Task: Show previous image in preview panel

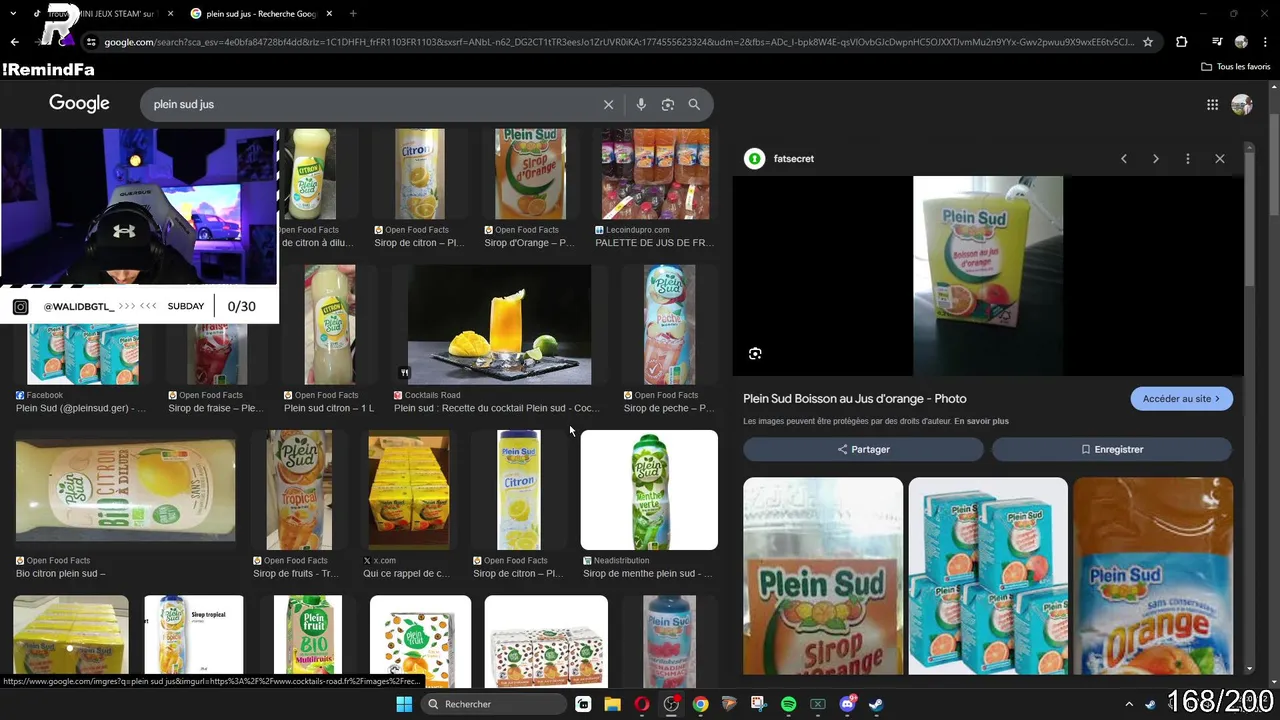Action: point(1124,159)
